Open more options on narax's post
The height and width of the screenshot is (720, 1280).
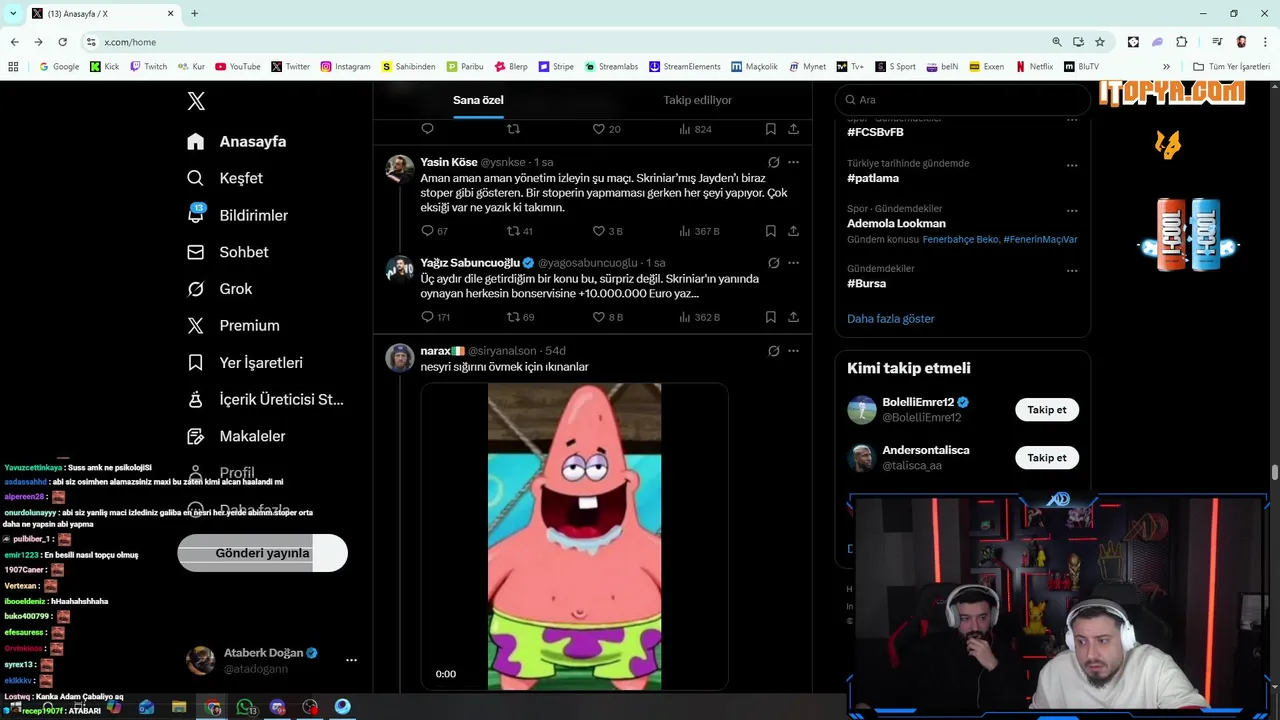793,351
